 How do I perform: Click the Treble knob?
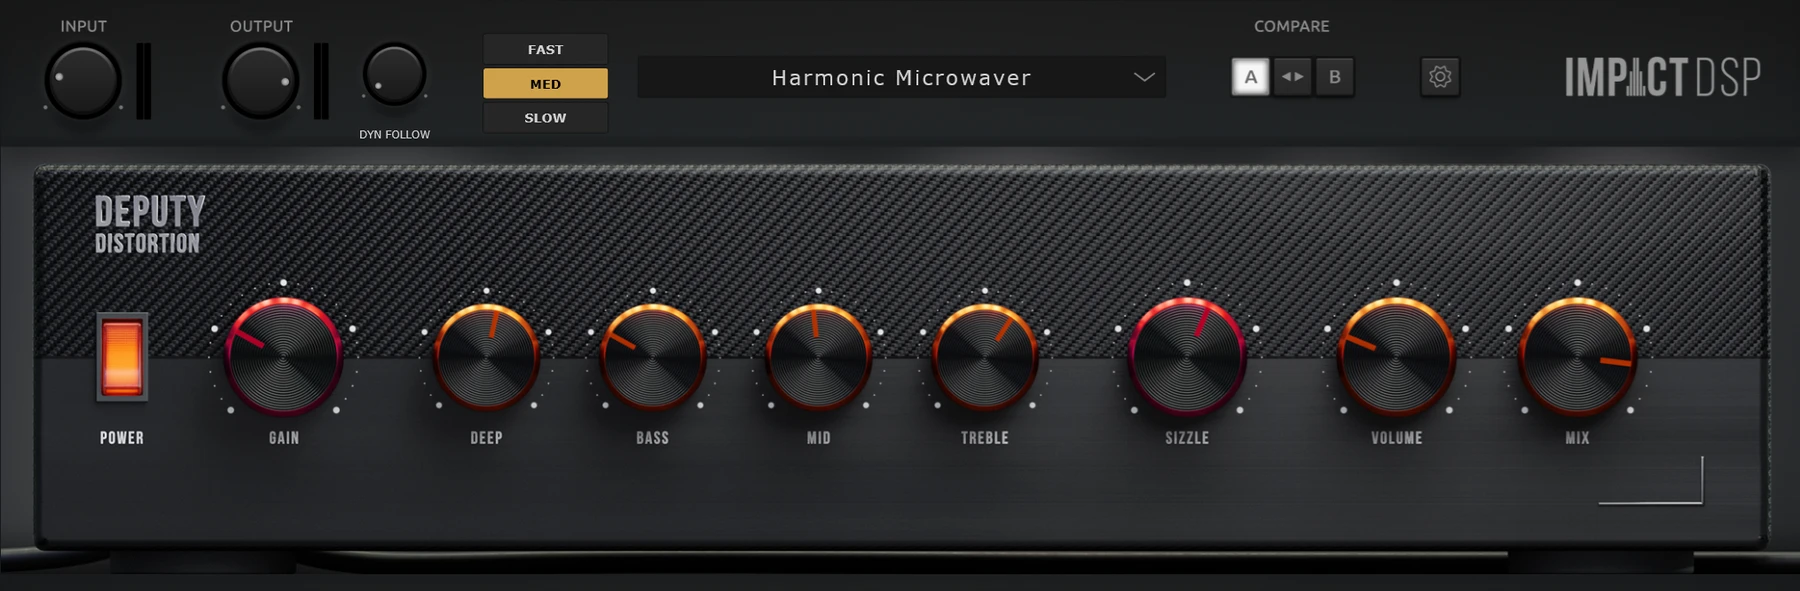[x=985, y=357]
